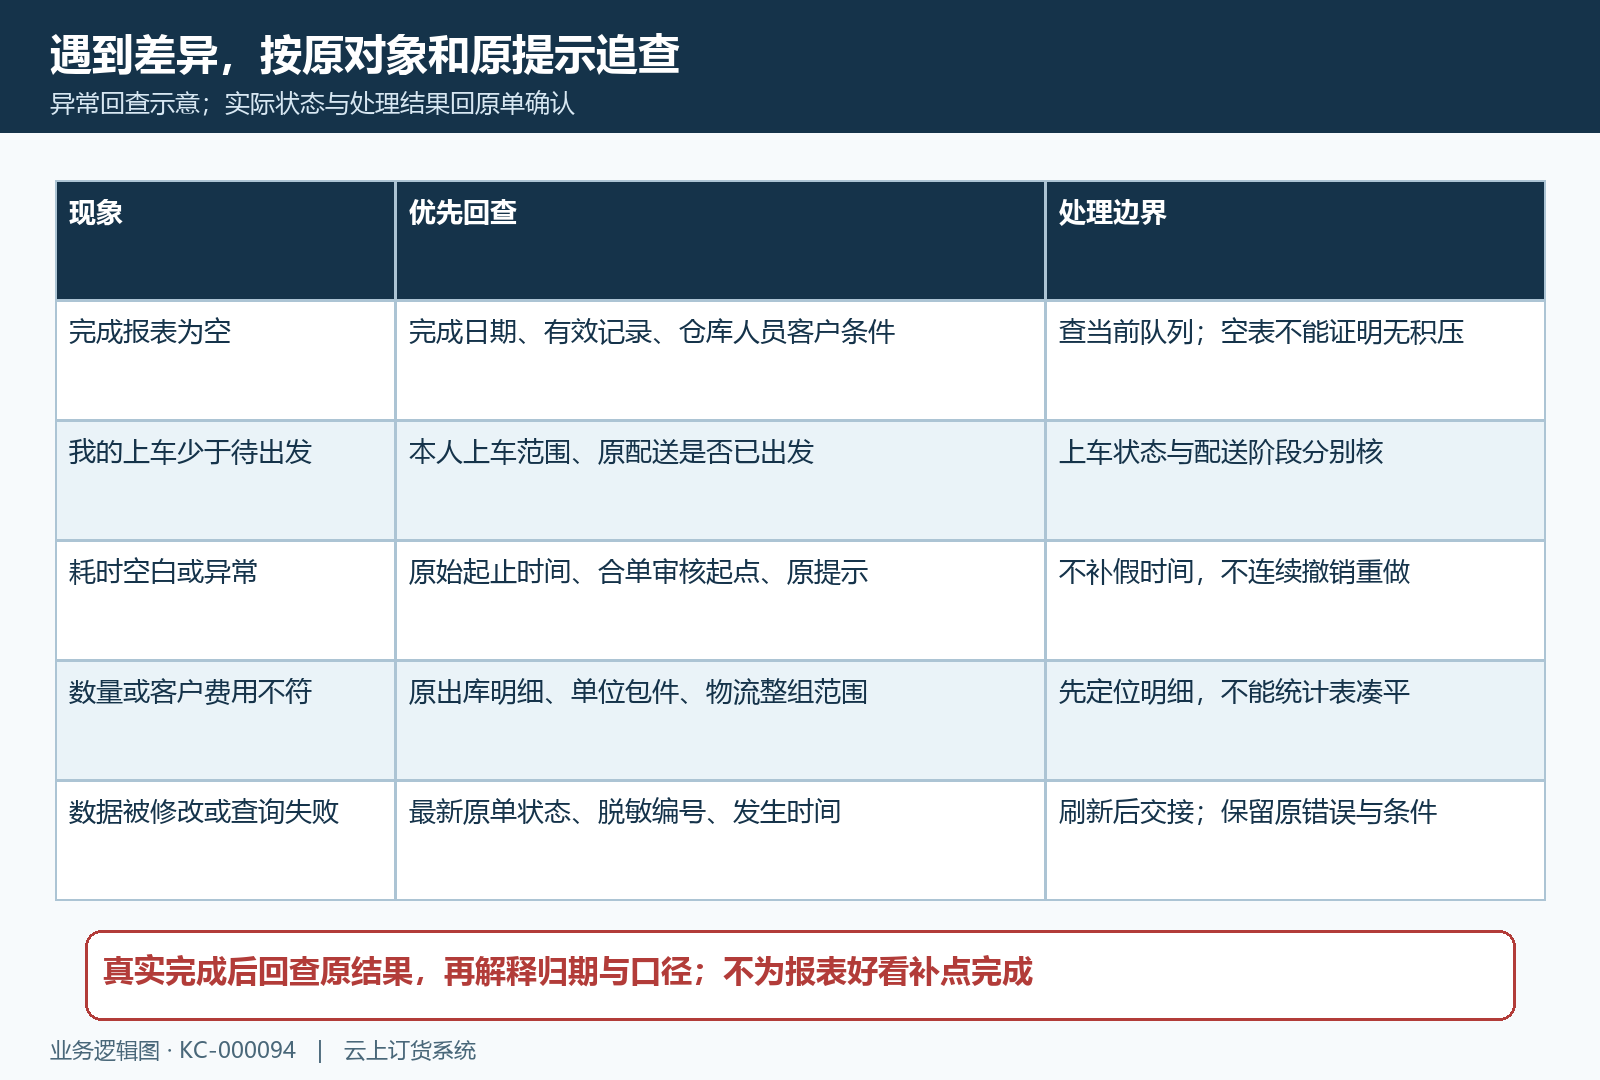Select the 优先回查 column header
This screenshot has width=1600, height=1080.
coord(720,240)
